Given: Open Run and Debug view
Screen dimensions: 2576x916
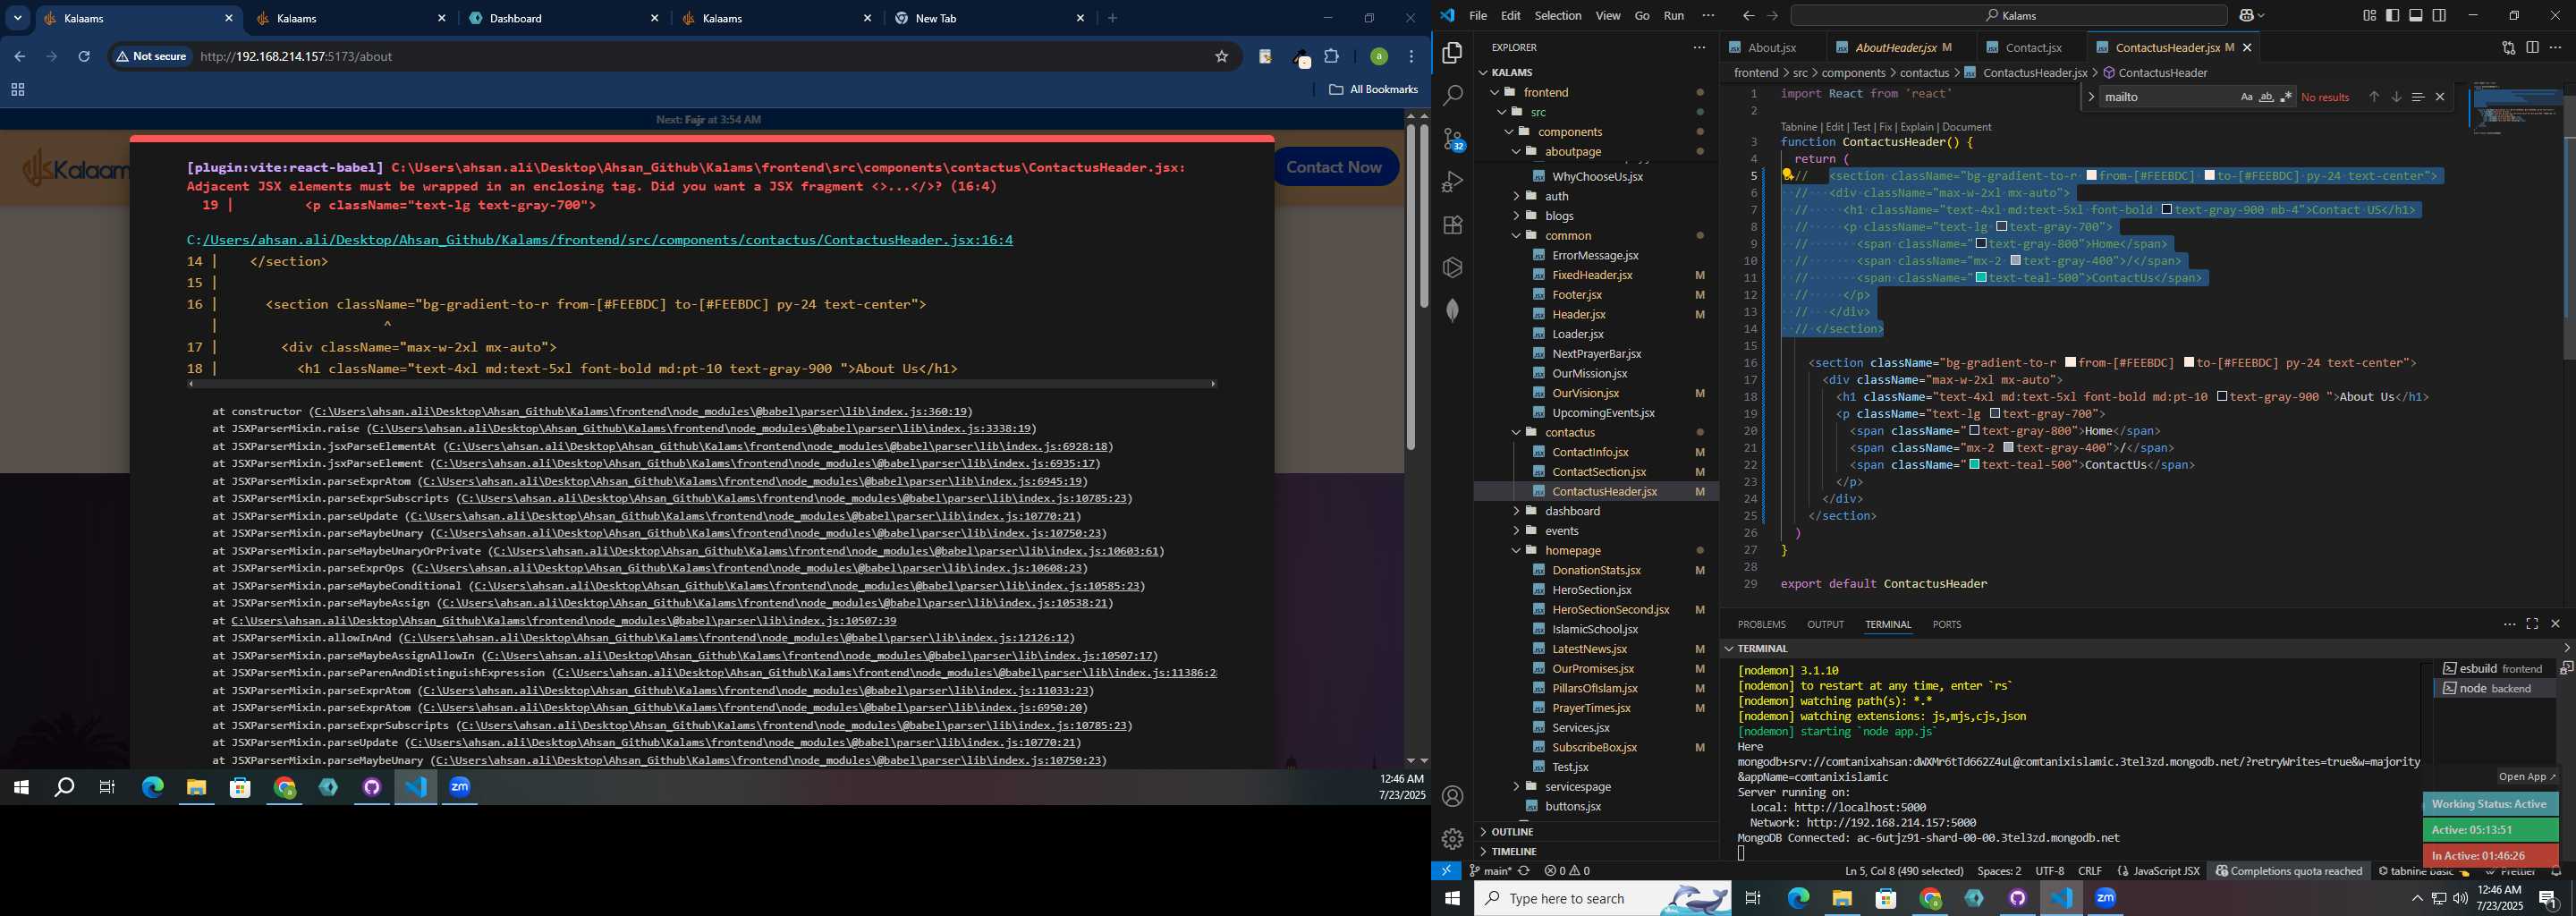Looking at the screenshot, I should click(1453, 182).
